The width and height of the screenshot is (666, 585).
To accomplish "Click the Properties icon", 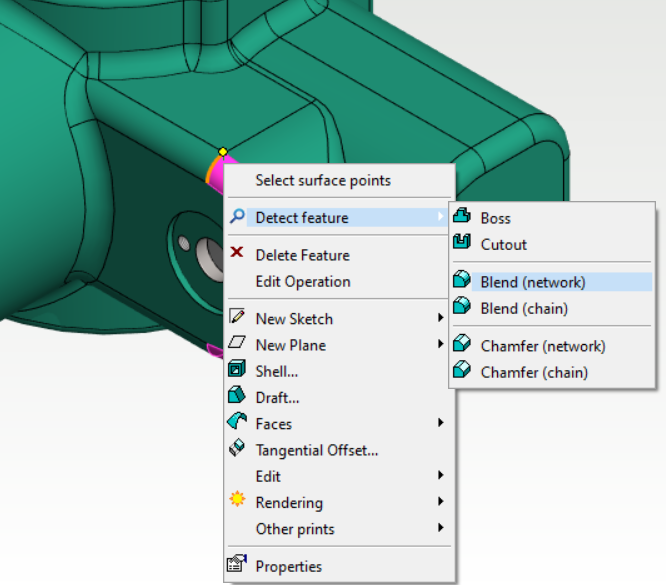I will point(237,566).
